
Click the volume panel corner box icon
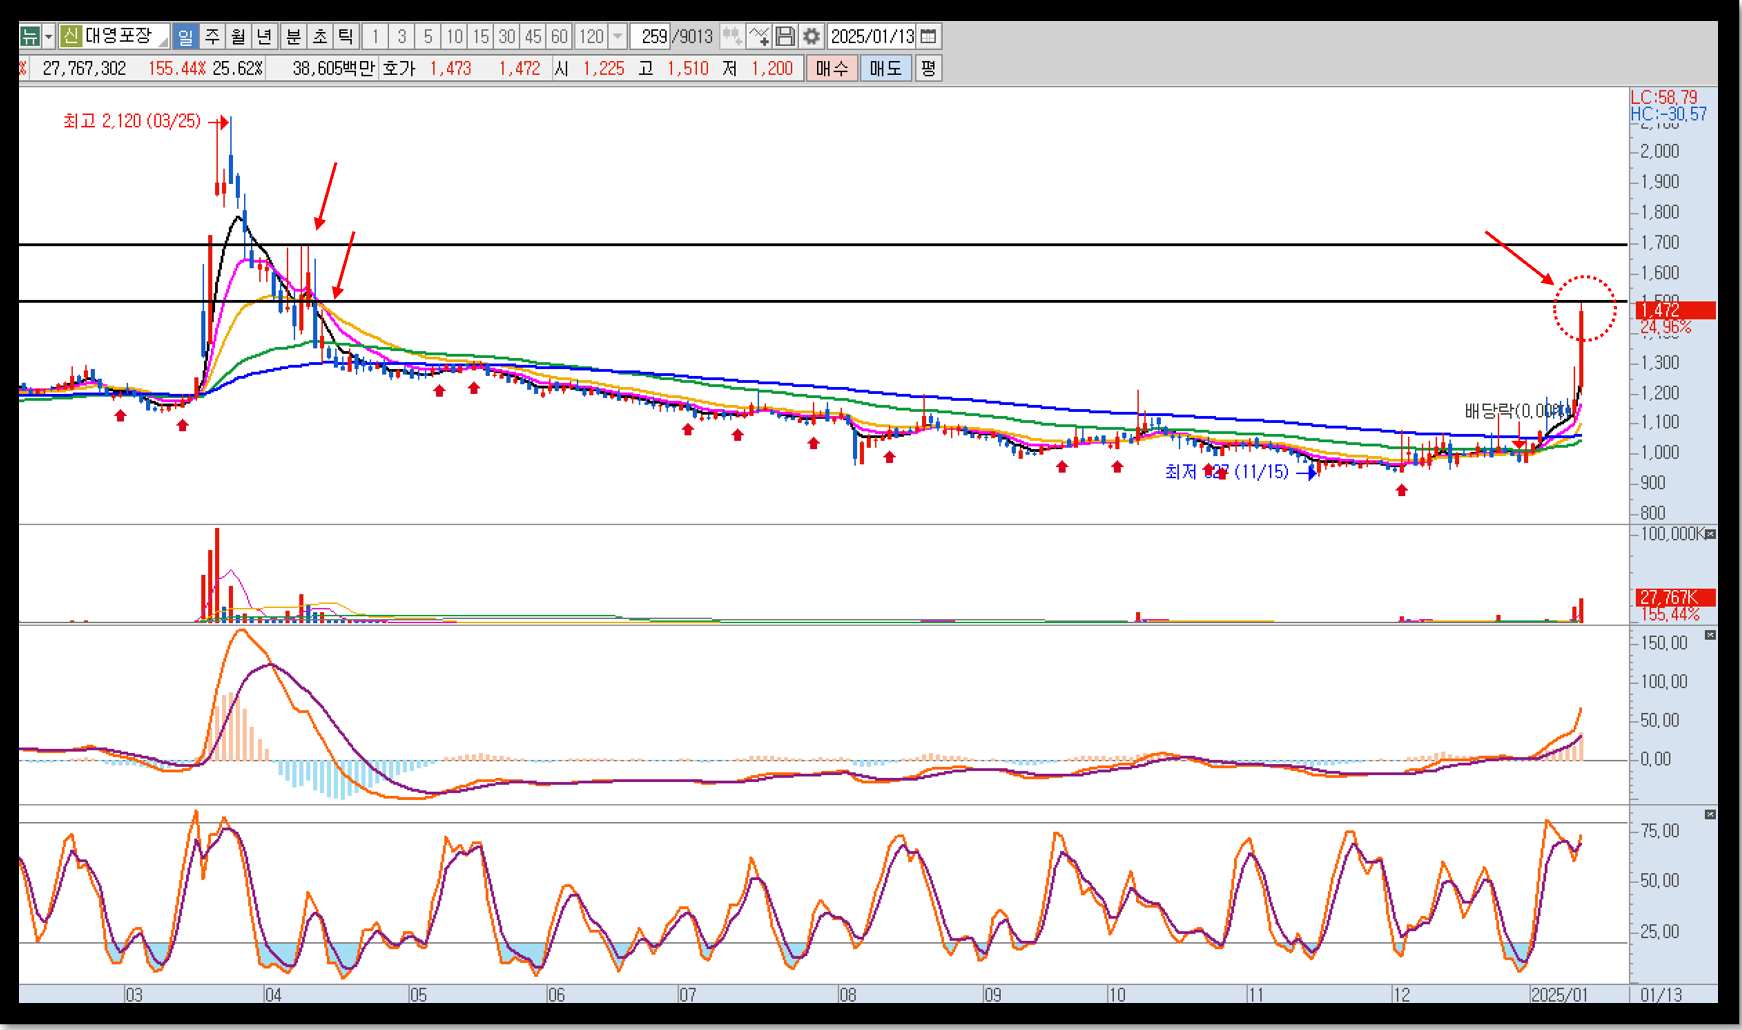1710,535
